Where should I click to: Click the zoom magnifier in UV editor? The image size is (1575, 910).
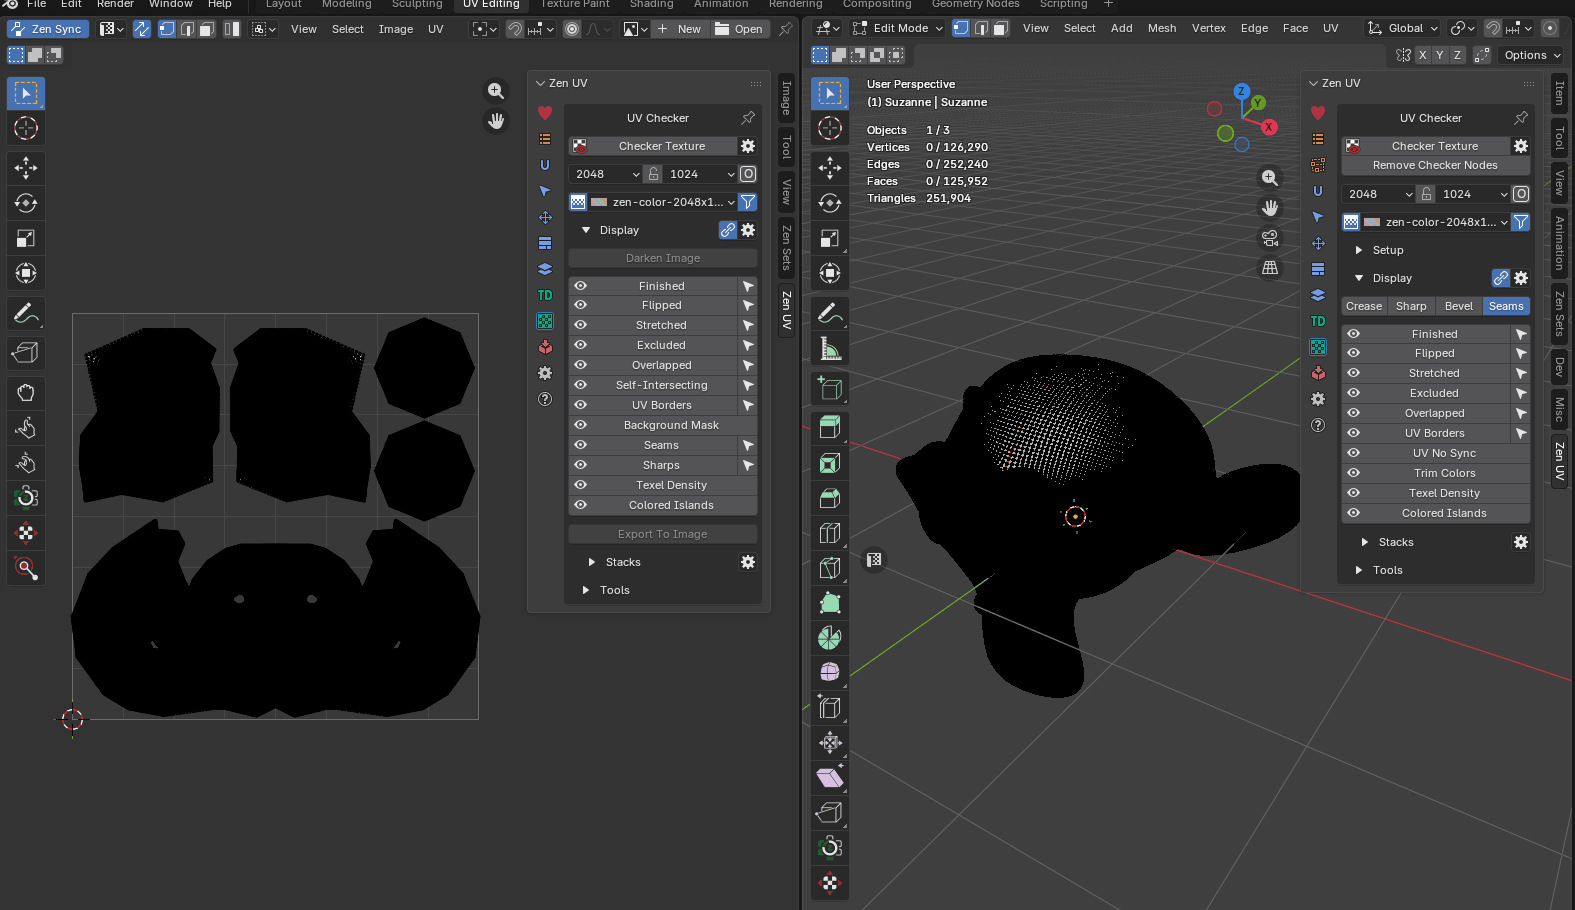(496, 91)
